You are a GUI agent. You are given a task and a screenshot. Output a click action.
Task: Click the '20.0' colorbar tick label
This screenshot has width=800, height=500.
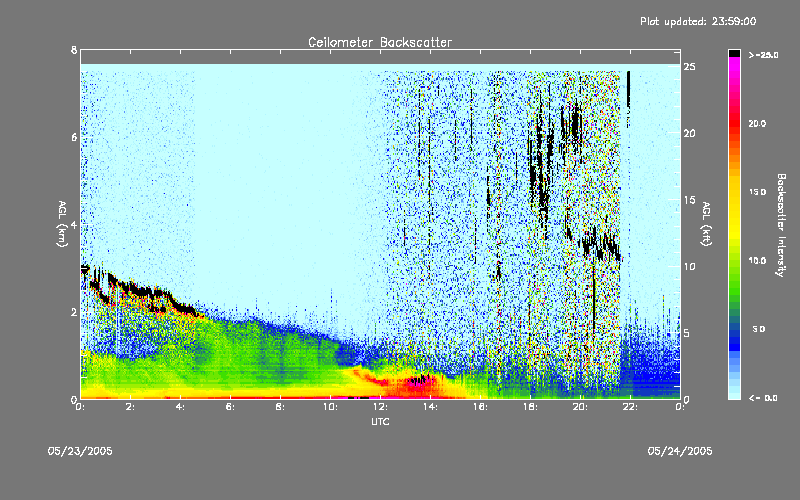[x=757, y=123]
